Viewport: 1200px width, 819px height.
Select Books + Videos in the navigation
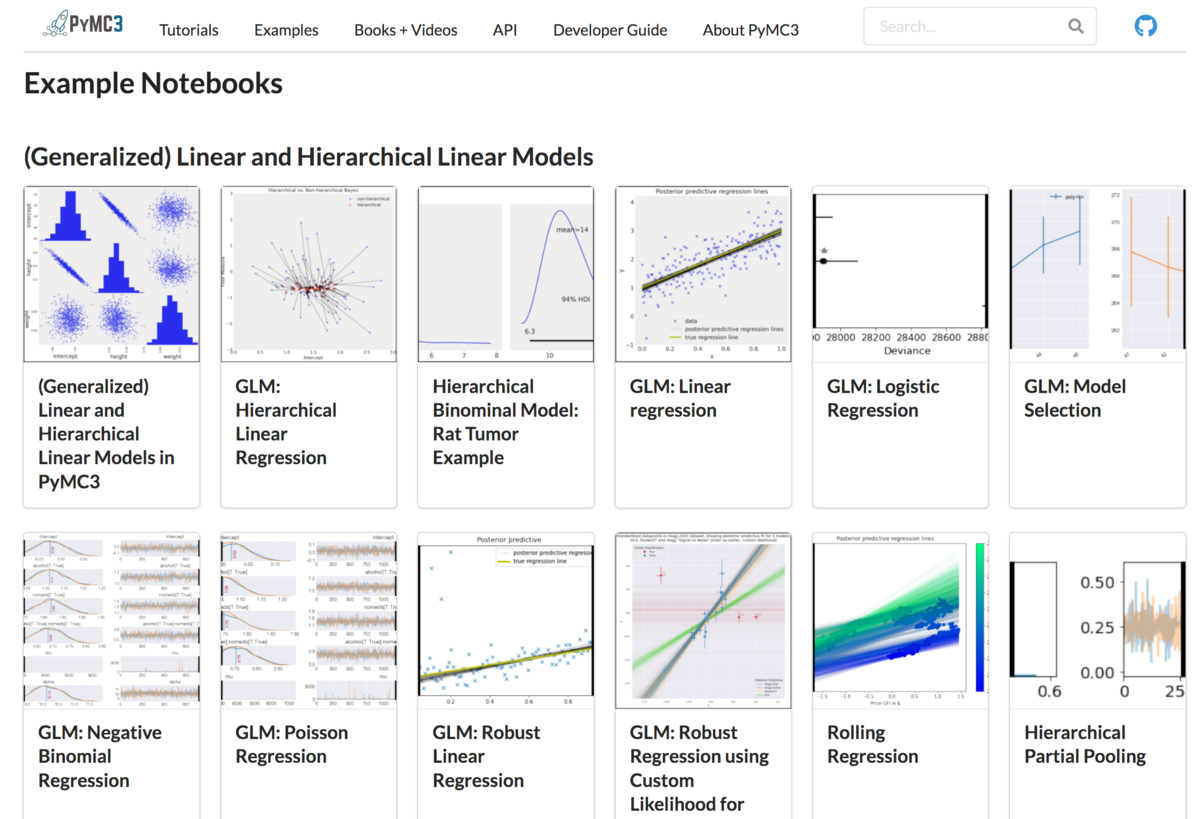[x=405, y=30]
